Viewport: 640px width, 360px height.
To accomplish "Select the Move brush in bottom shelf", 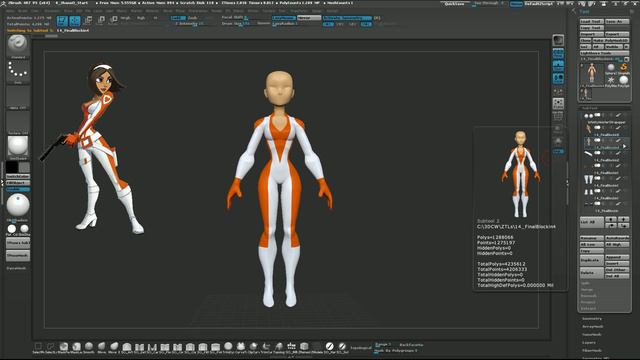I will (102, 347).
